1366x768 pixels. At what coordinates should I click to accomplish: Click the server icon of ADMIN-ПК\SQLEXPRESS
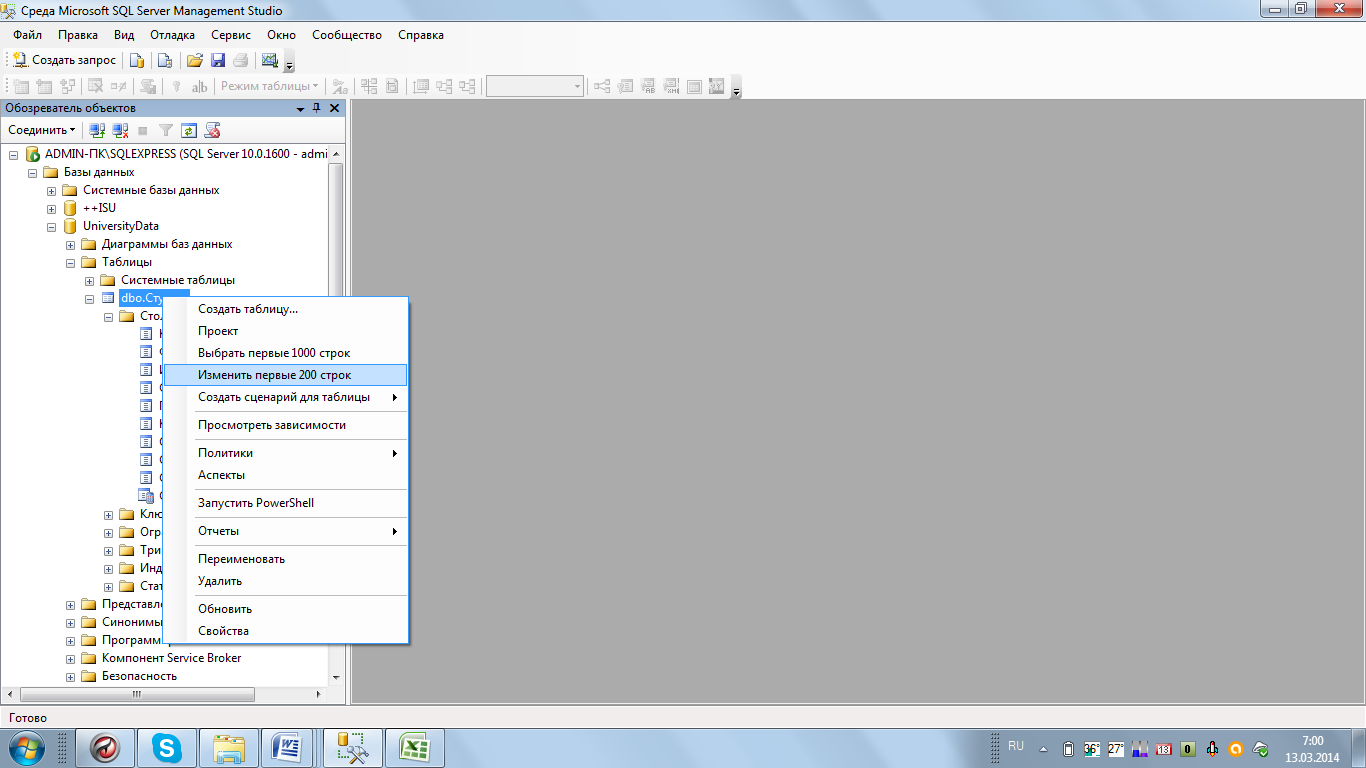pos(32,154)
